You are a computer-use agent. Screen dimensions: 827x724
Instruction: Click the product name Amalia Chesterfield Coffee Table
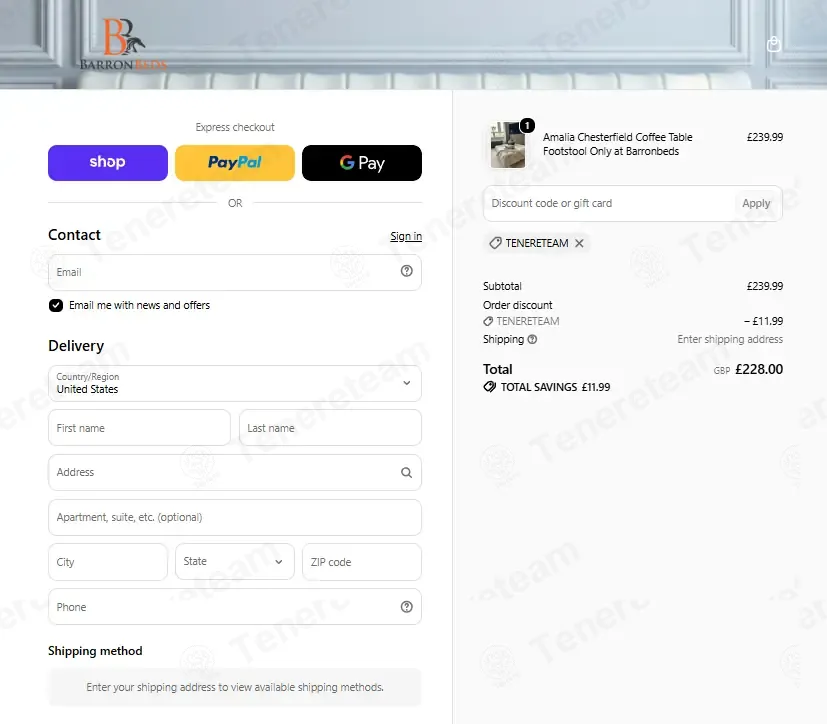pyautogui.click(x=618, y=144)
